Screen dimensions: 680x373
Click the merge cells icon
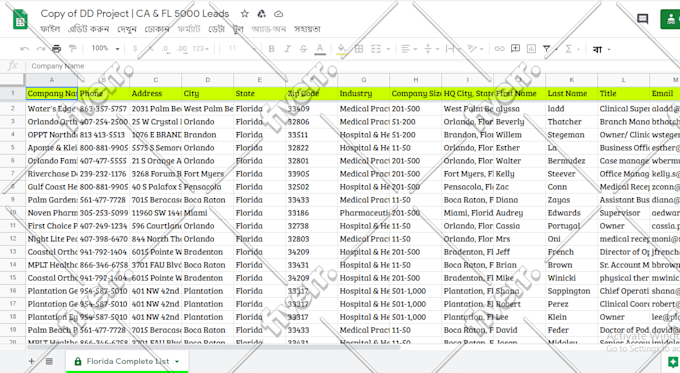pos(376,49)
